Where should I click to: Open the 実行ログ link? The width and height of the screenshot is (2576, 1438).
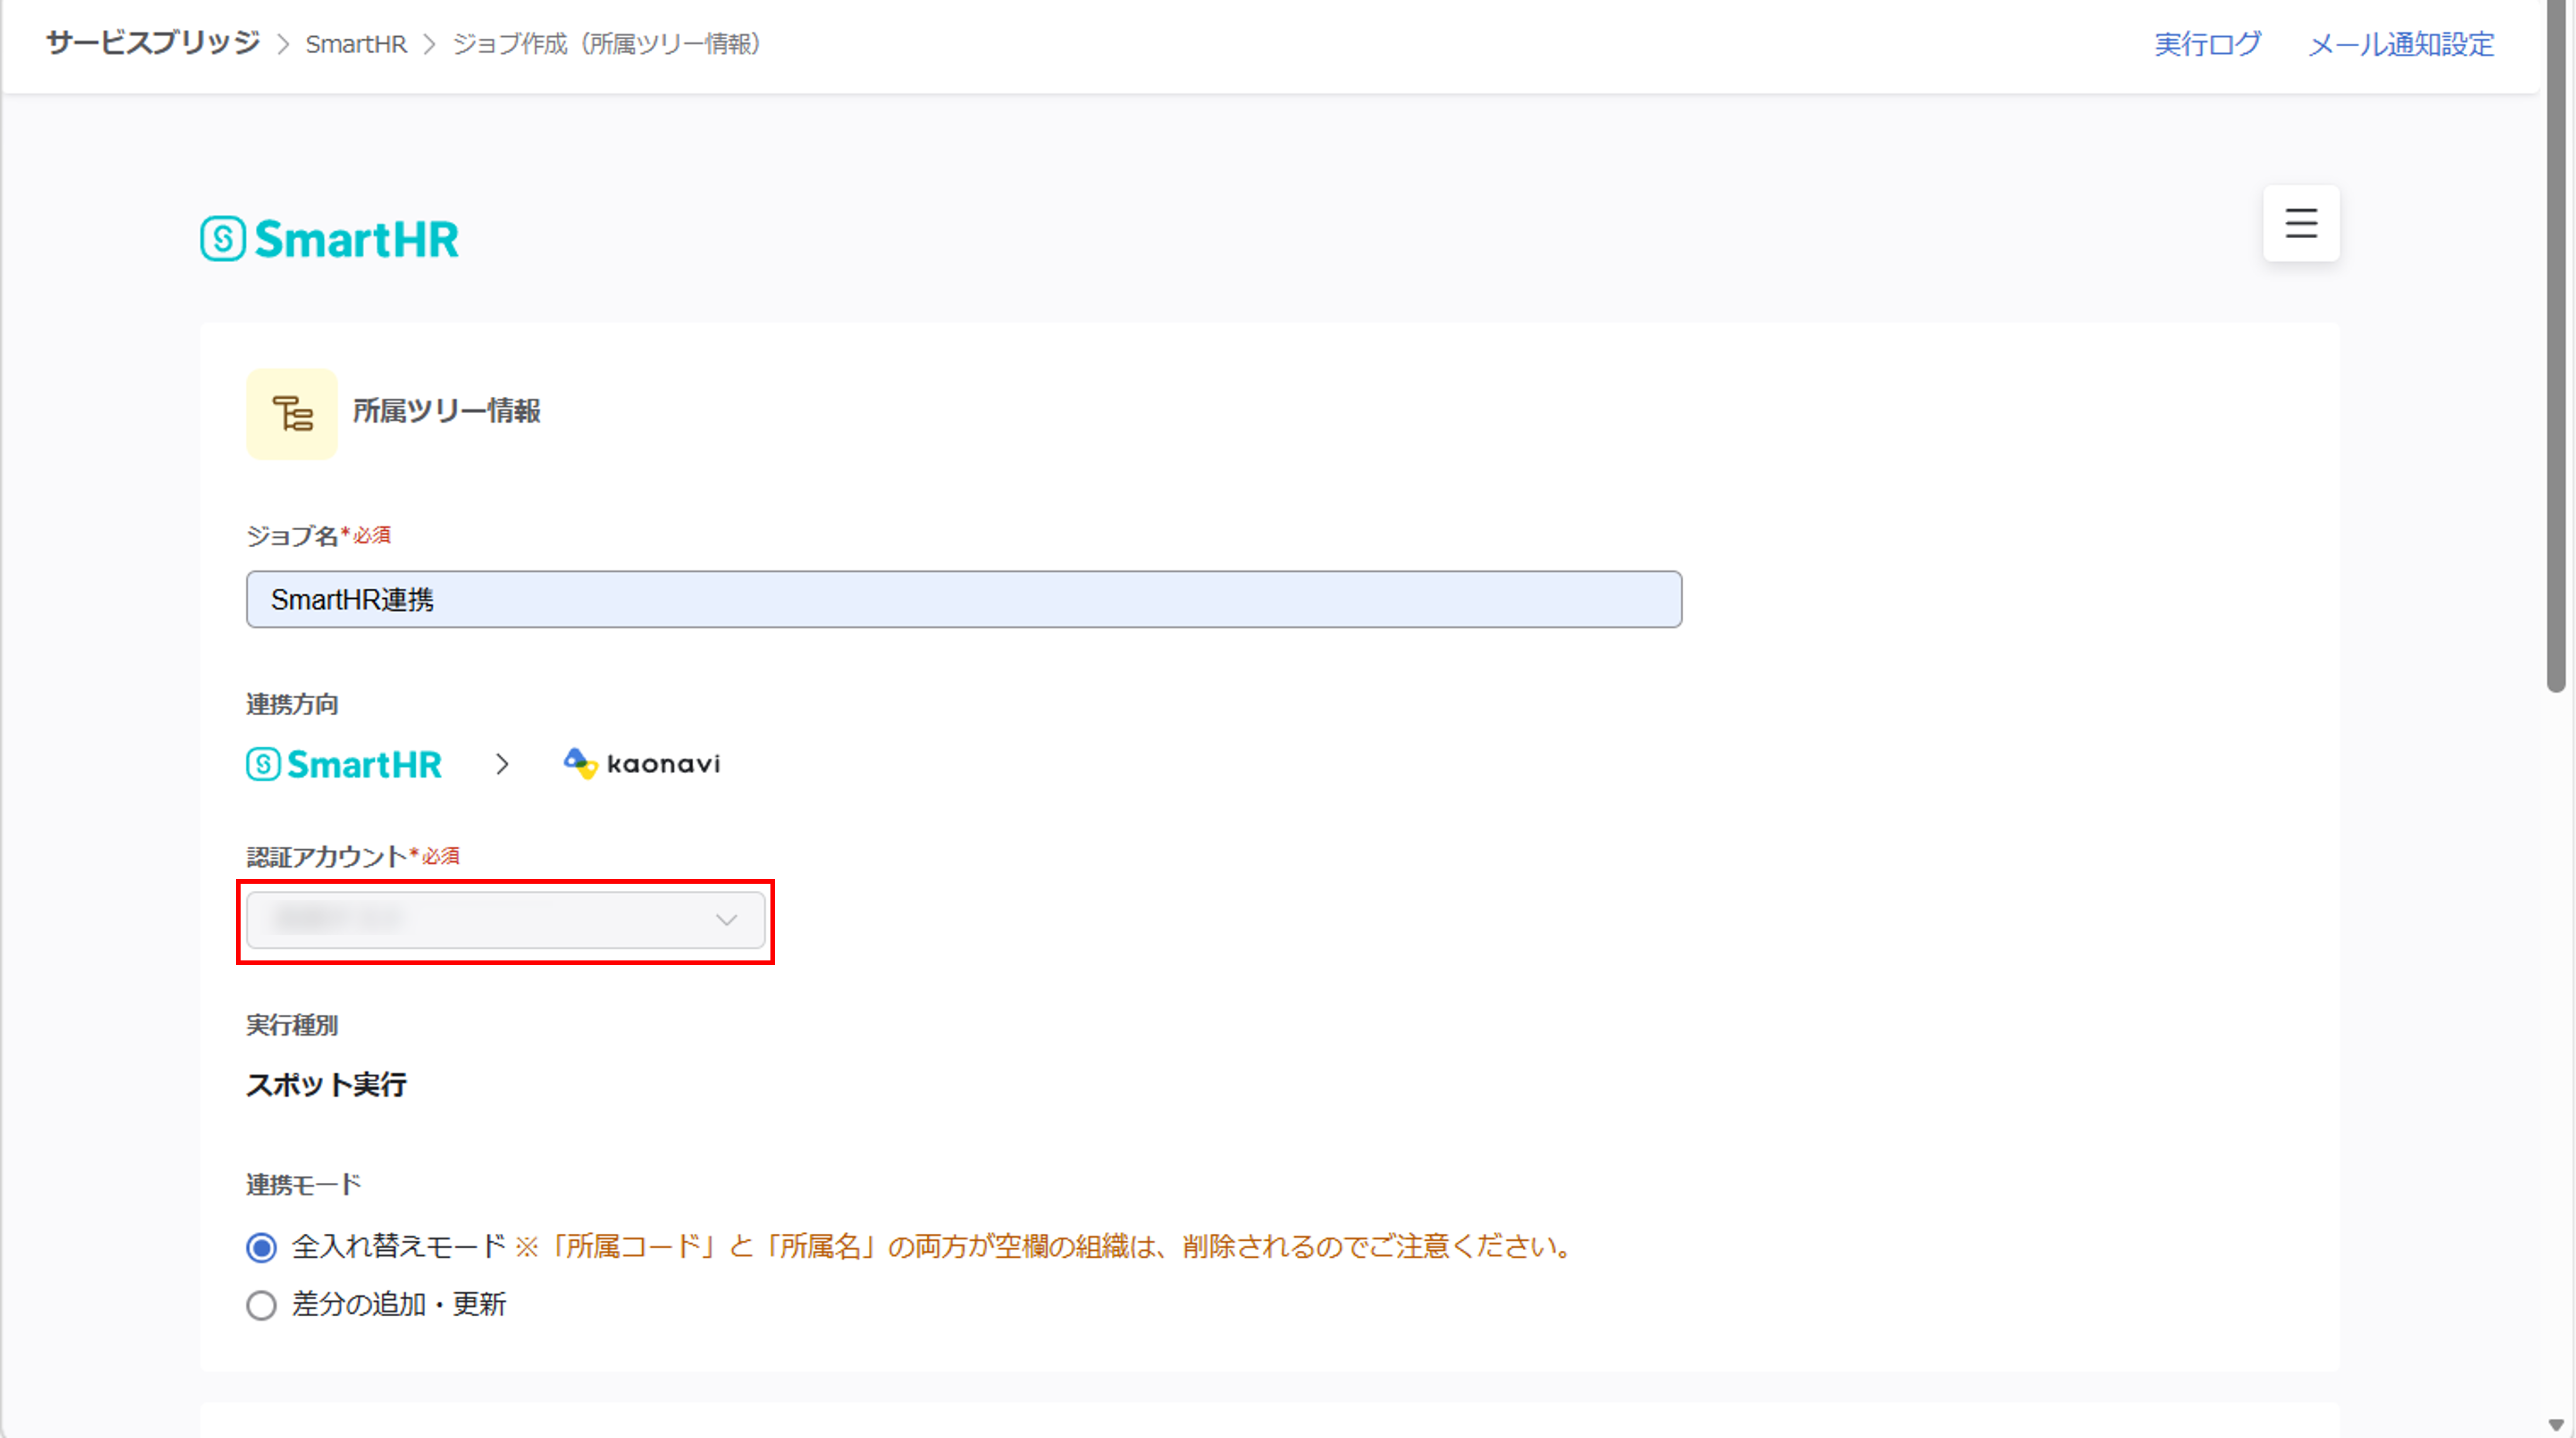pyautogui.click(x=2206, y=44)
